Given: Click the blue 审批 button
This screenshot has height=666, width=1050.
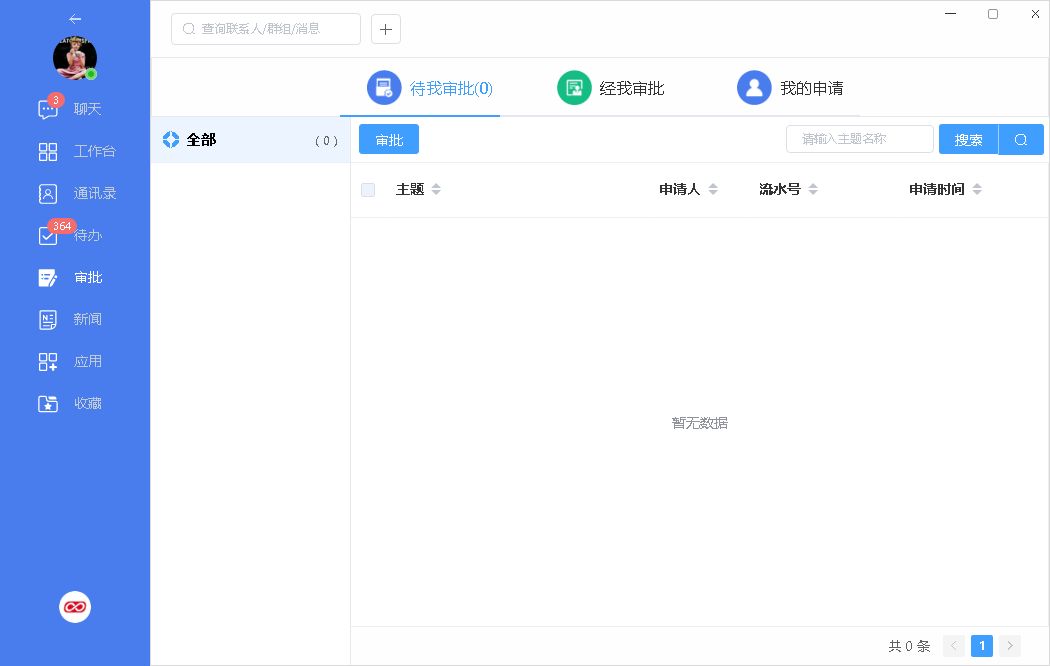Looking at the screenshot, I should click(x=389, y=140).
